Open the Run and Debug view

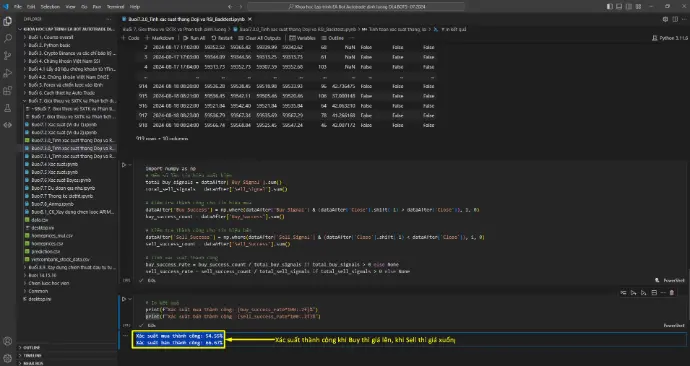tap(7, 73)
